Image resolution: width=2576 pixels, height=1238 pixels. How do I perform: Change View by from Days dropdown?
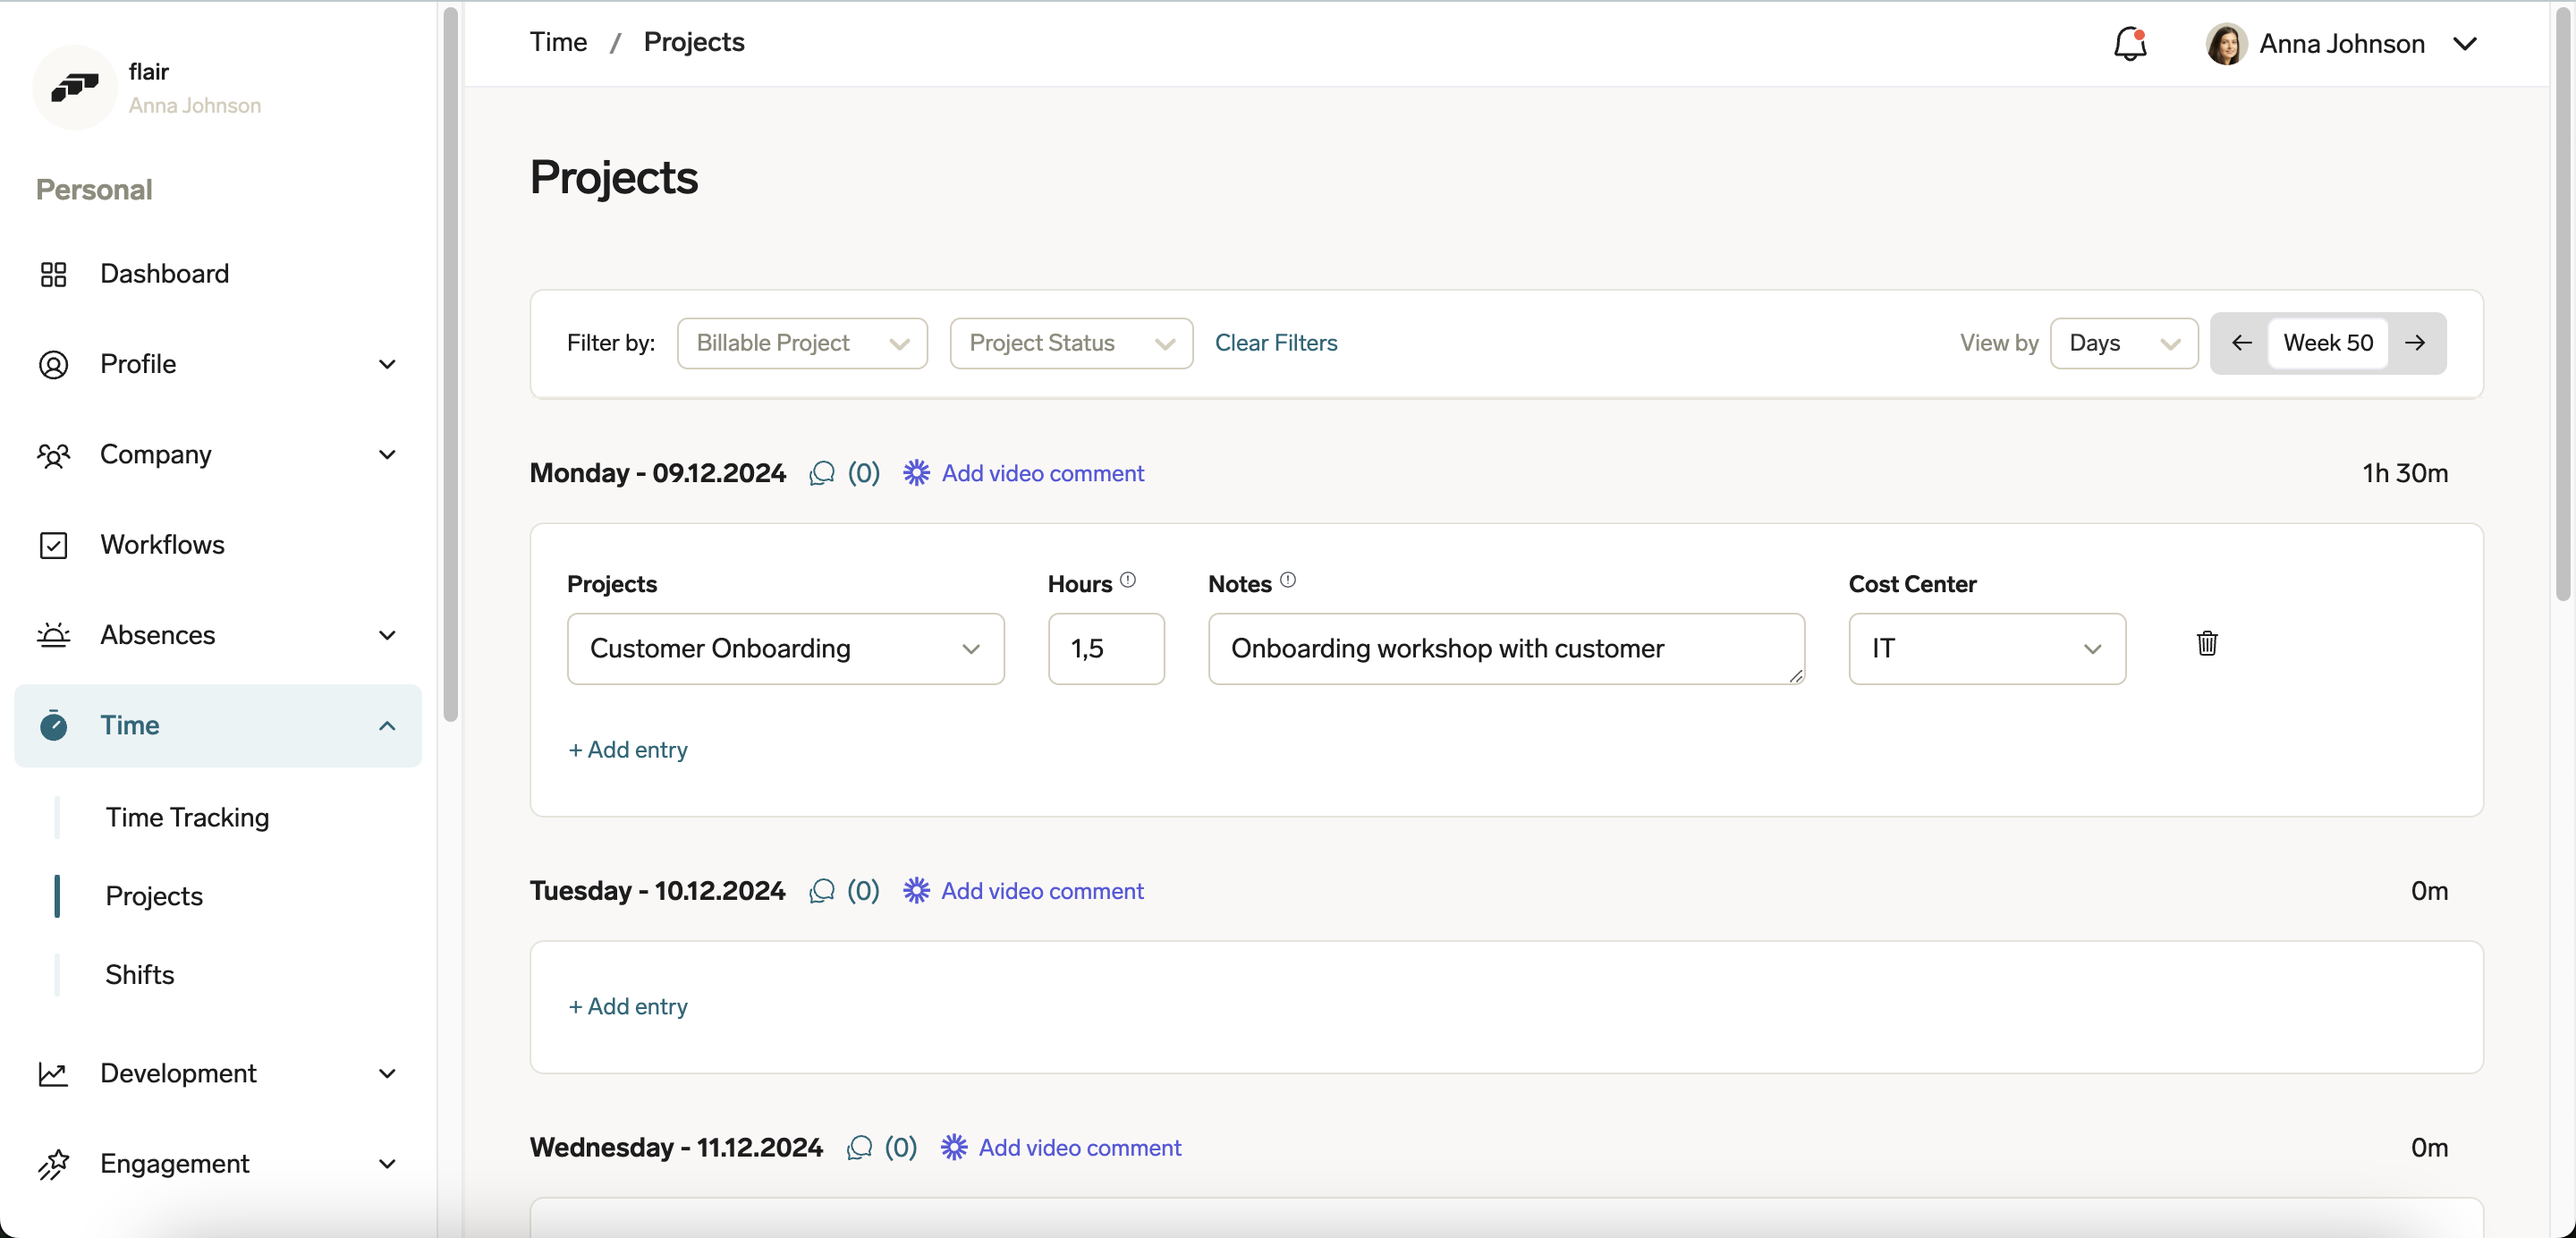pos(2124,343)
